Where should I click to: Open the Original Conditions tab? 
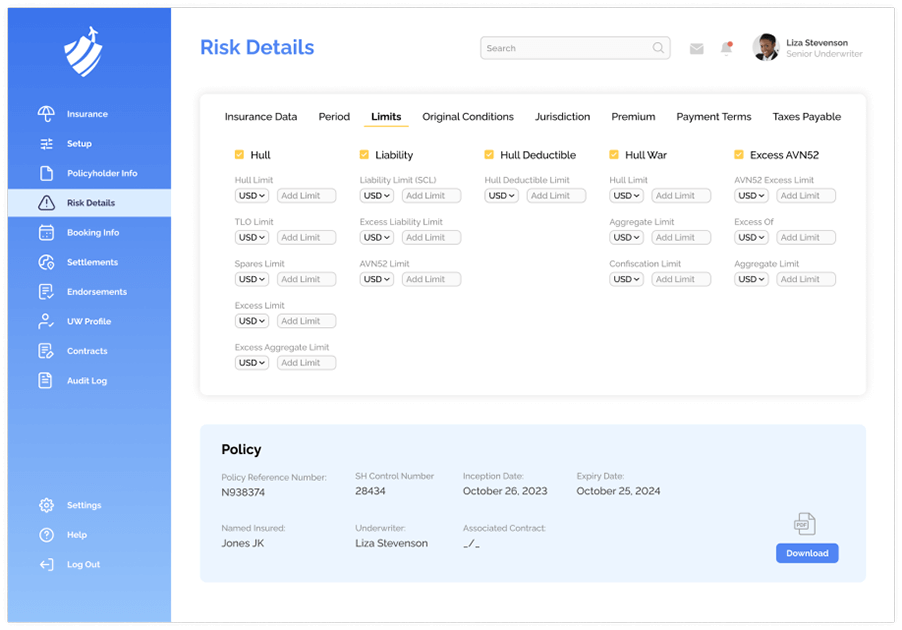coord(468,117)
